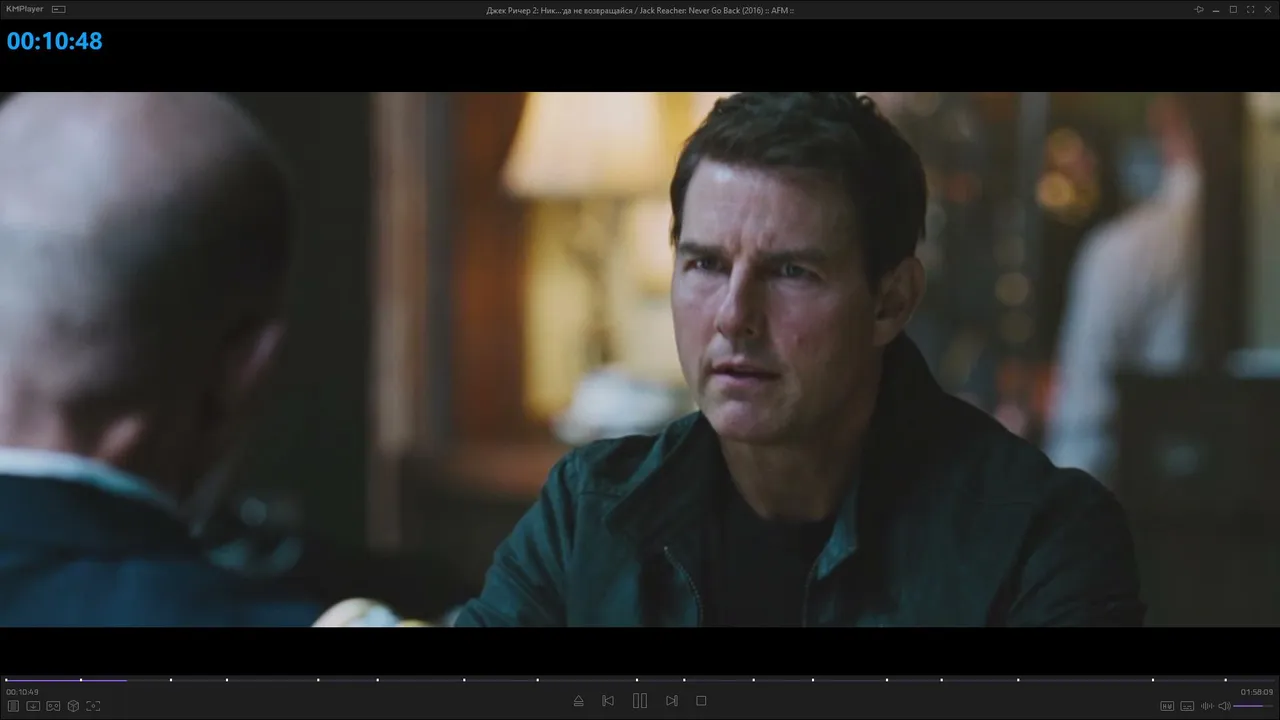
Task: Close the KMPlayer window
Action: coord(1268,9)
